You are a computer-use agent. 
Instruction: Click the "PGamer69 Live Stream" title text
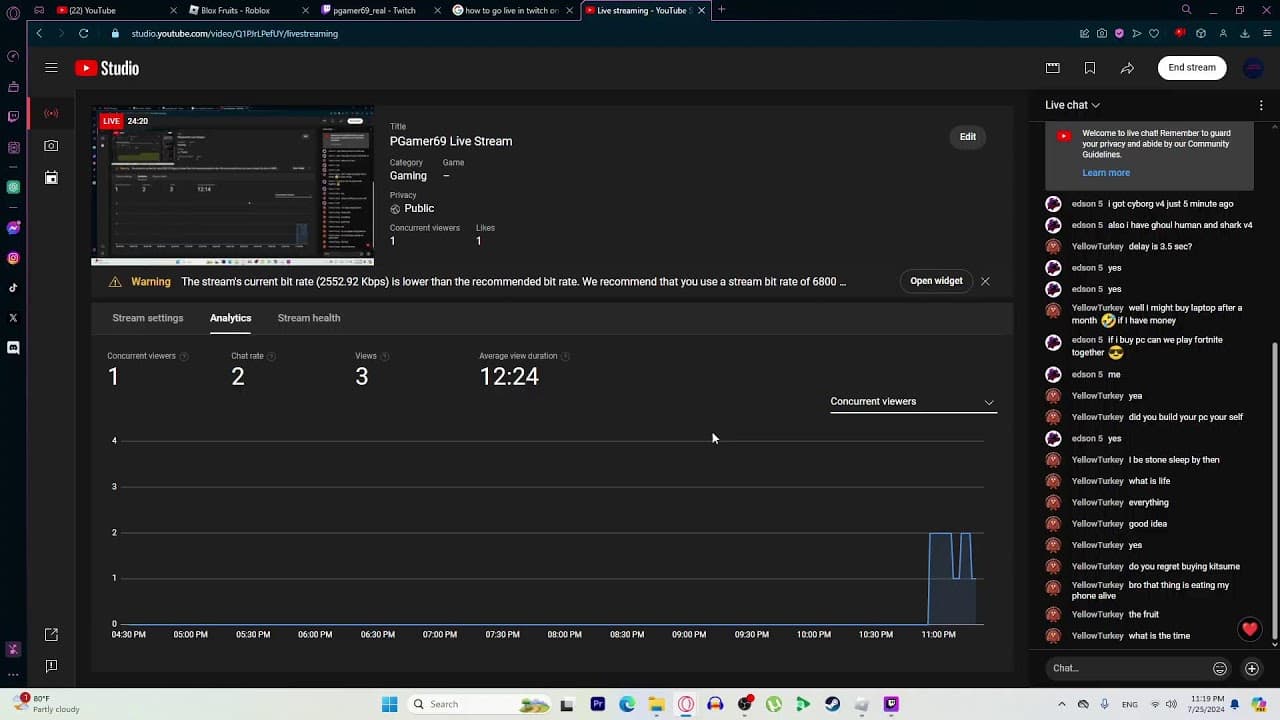click(451, 141)
